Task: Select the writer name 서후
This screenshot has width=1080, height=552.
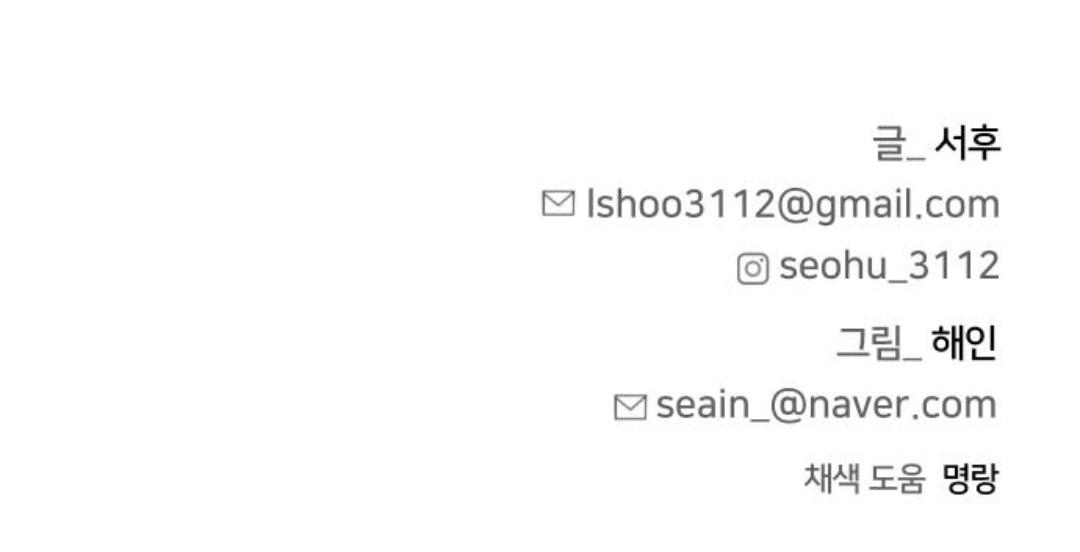Action: pyautogui.click(x=967, y=143)
